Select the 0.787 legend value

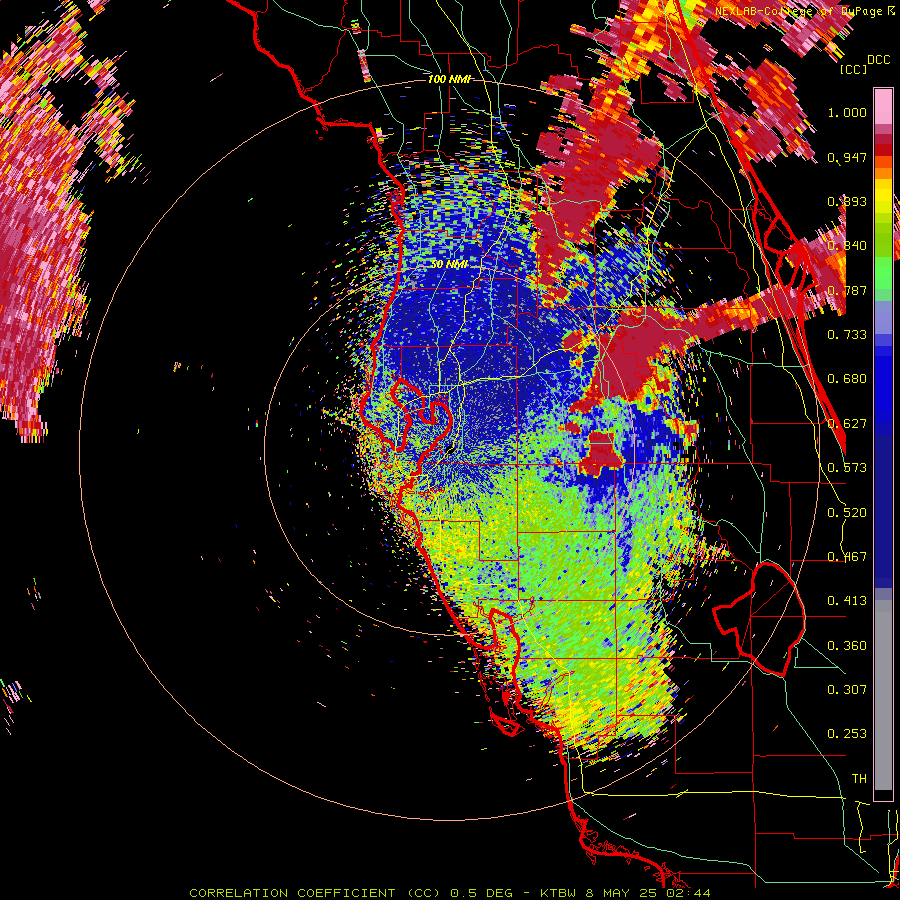[x=847, y=290]
